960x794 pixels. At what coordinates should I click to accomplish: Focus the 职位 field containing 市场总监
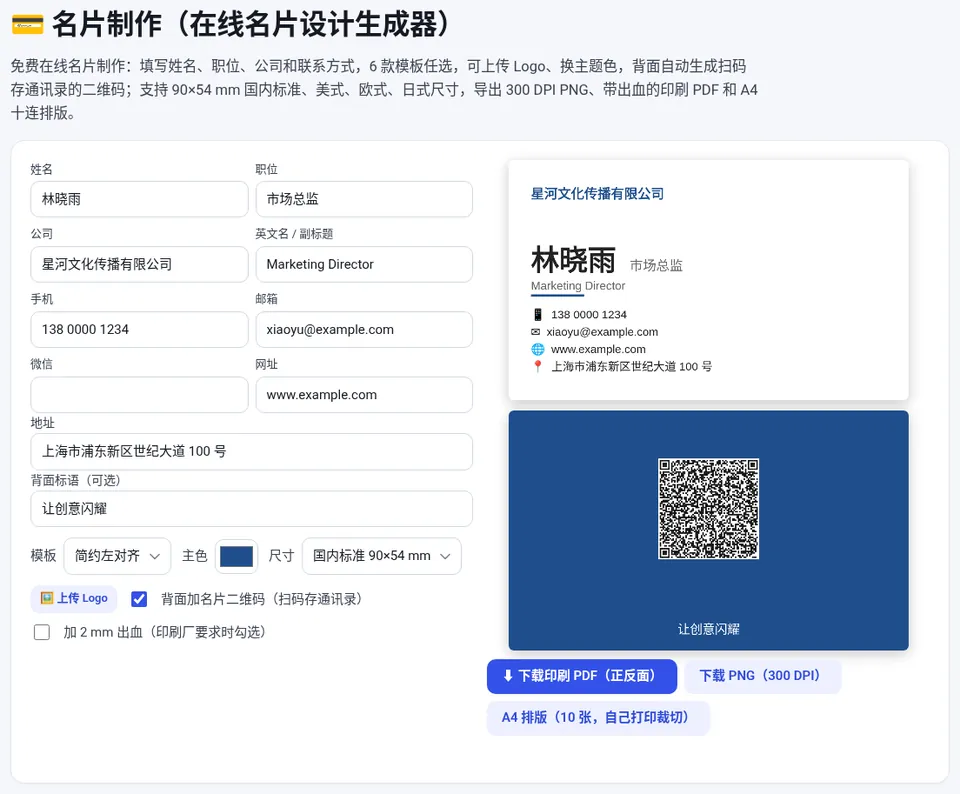[364, 199]
